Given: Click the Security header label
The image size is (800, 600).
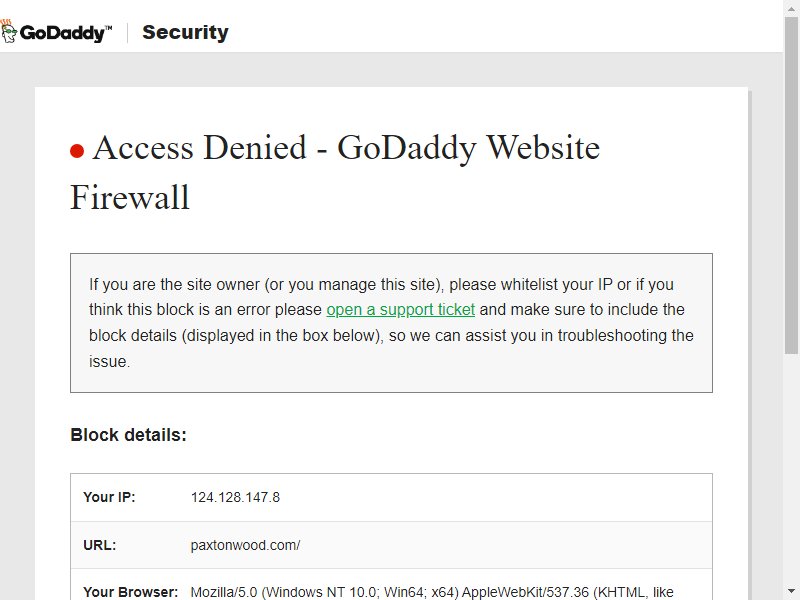Looking at the screenshot, I should pyautogui.click(x=185, y=32).
